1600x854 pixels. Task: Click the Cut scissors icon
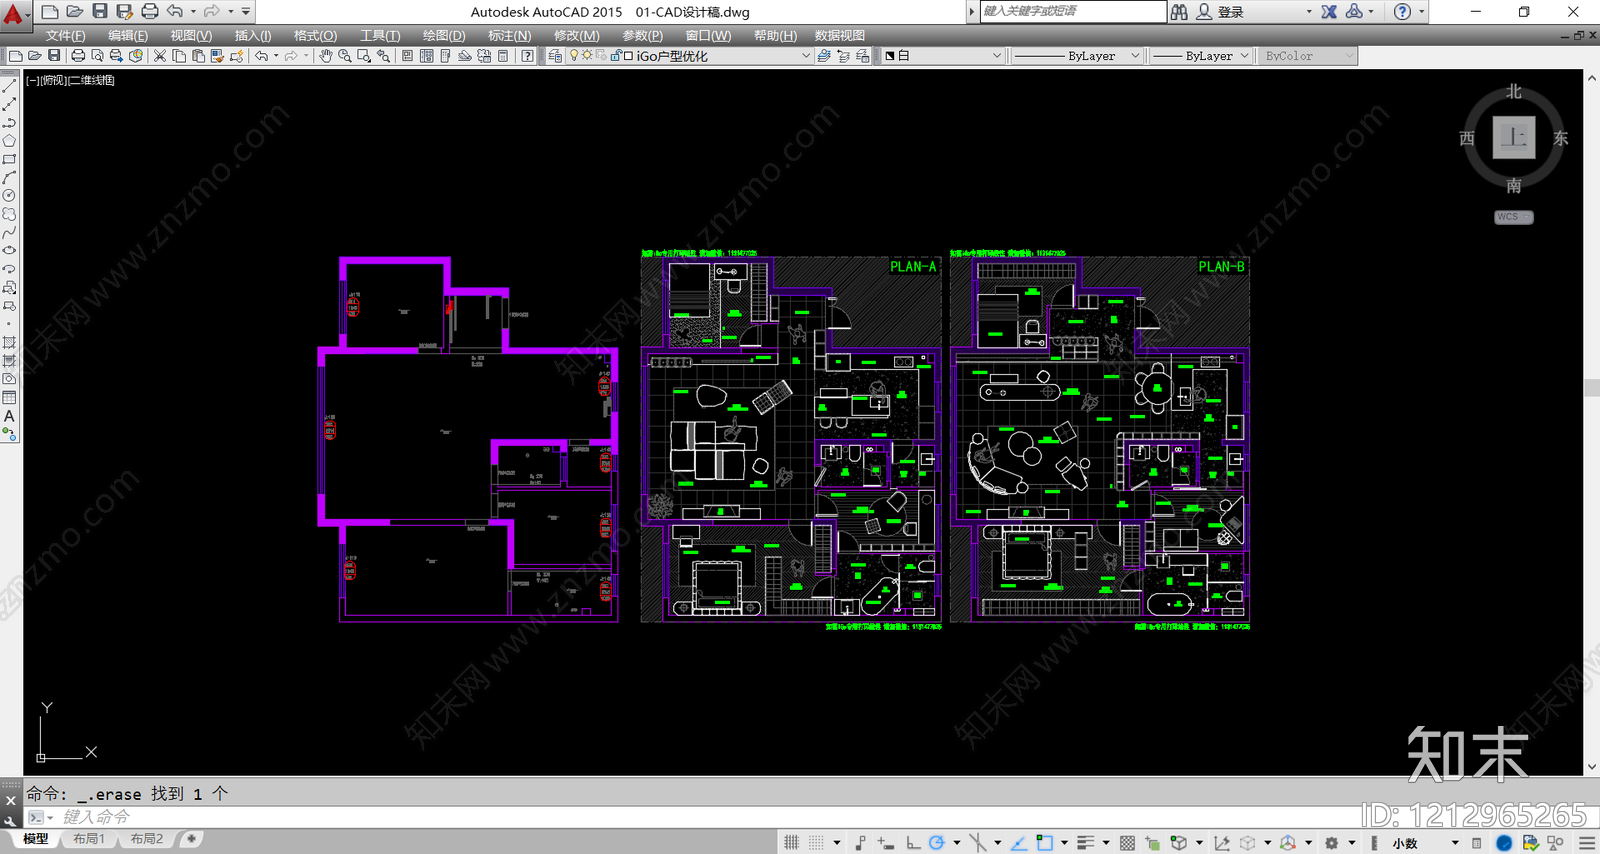tap(160, 56)
